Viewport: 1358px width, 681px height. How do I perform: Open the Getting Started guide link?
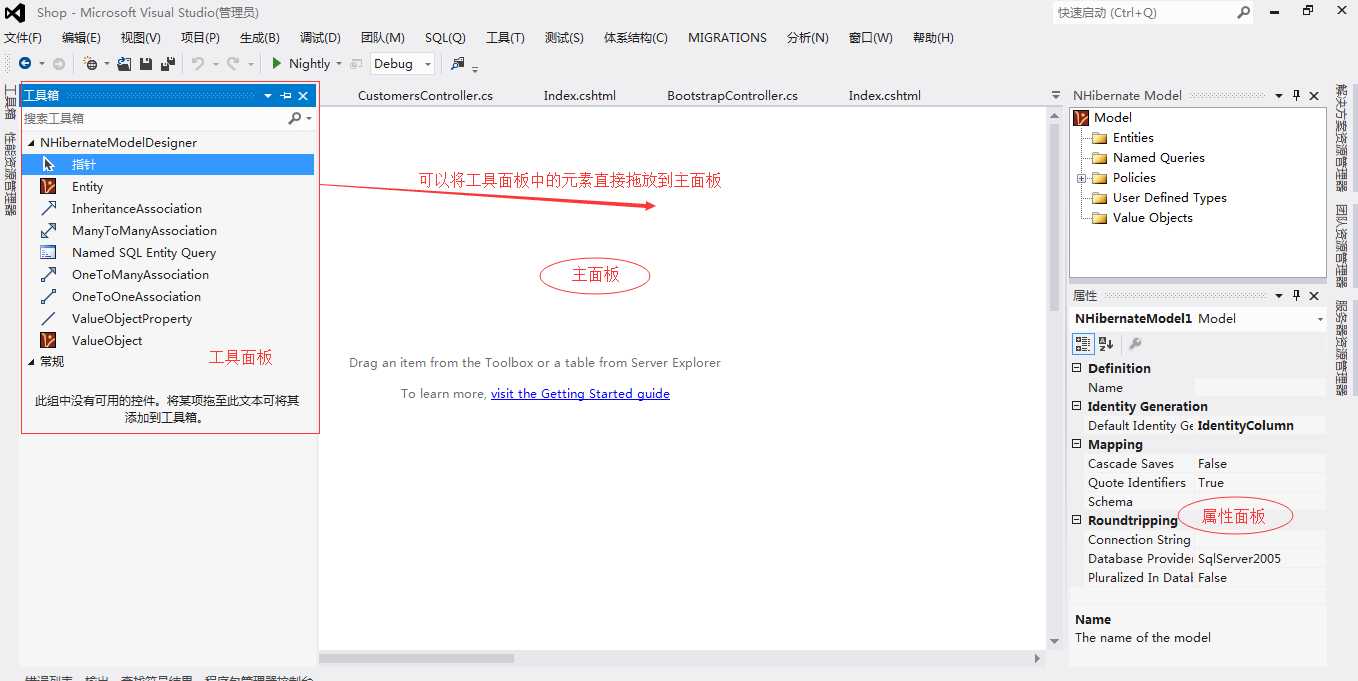click(580, 394)
